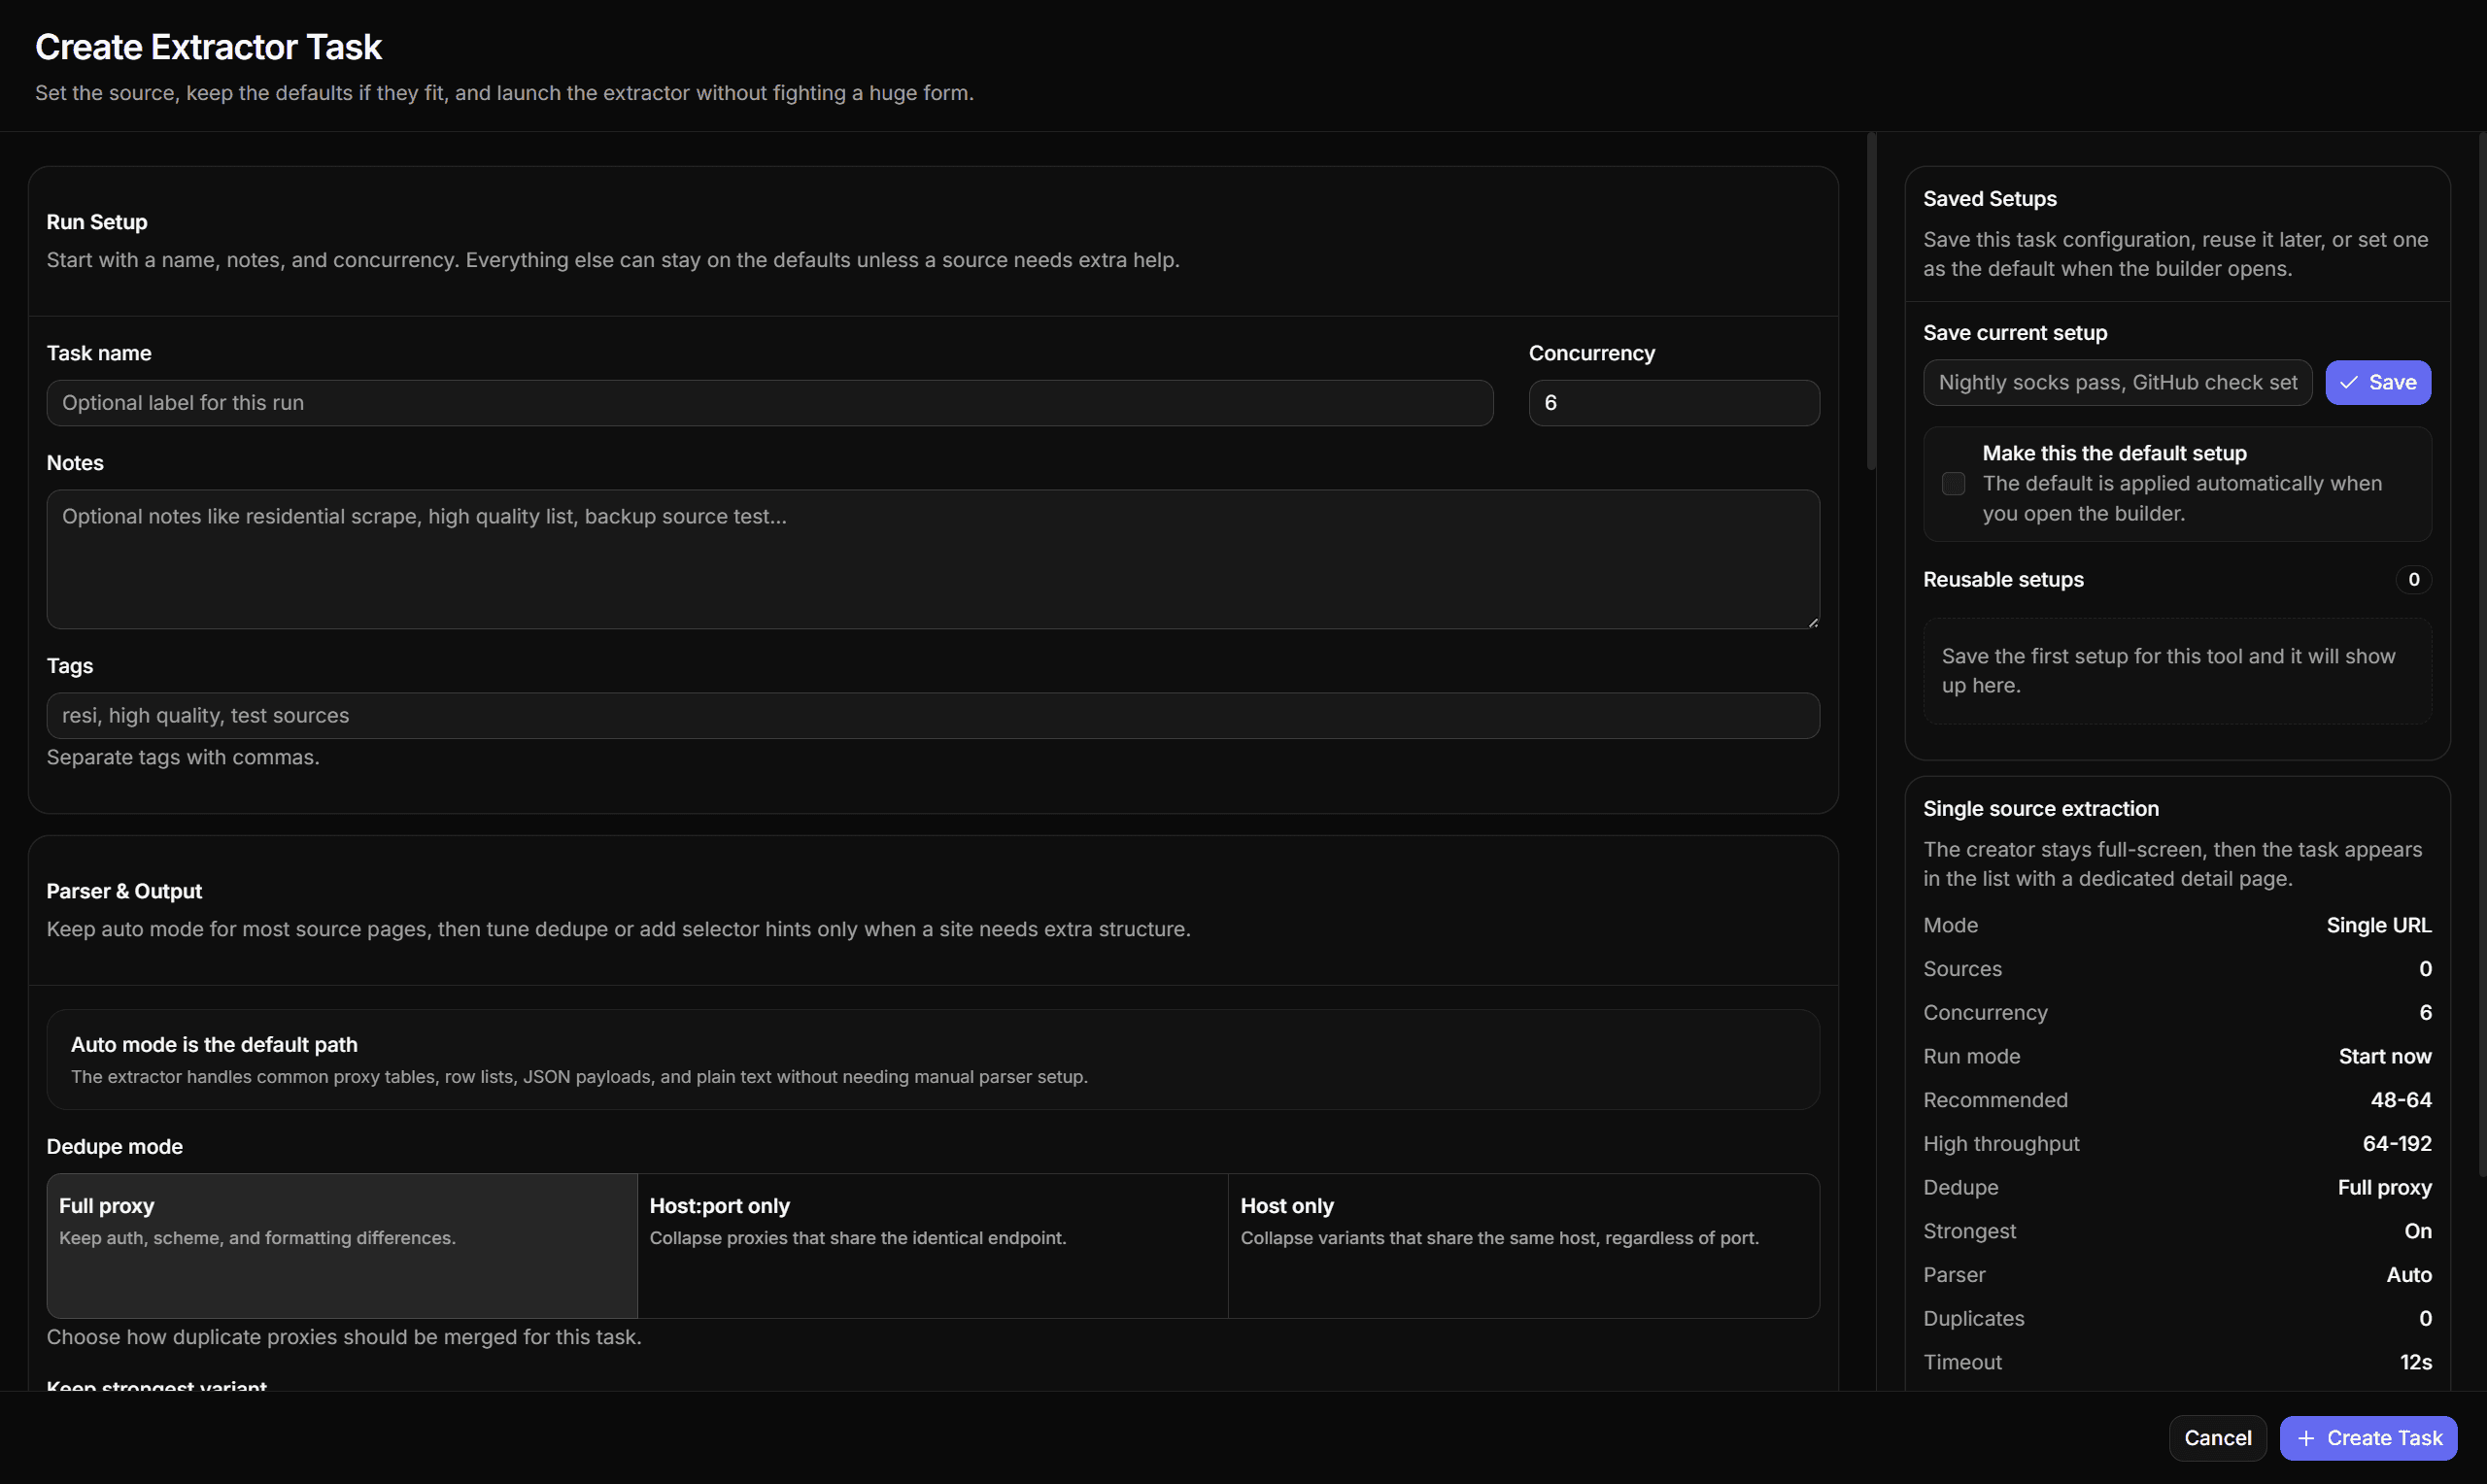Viewport: 2487px width, 1484px height.
Task: Click the Notes textarea resize handle
Action: [1812, 620]
